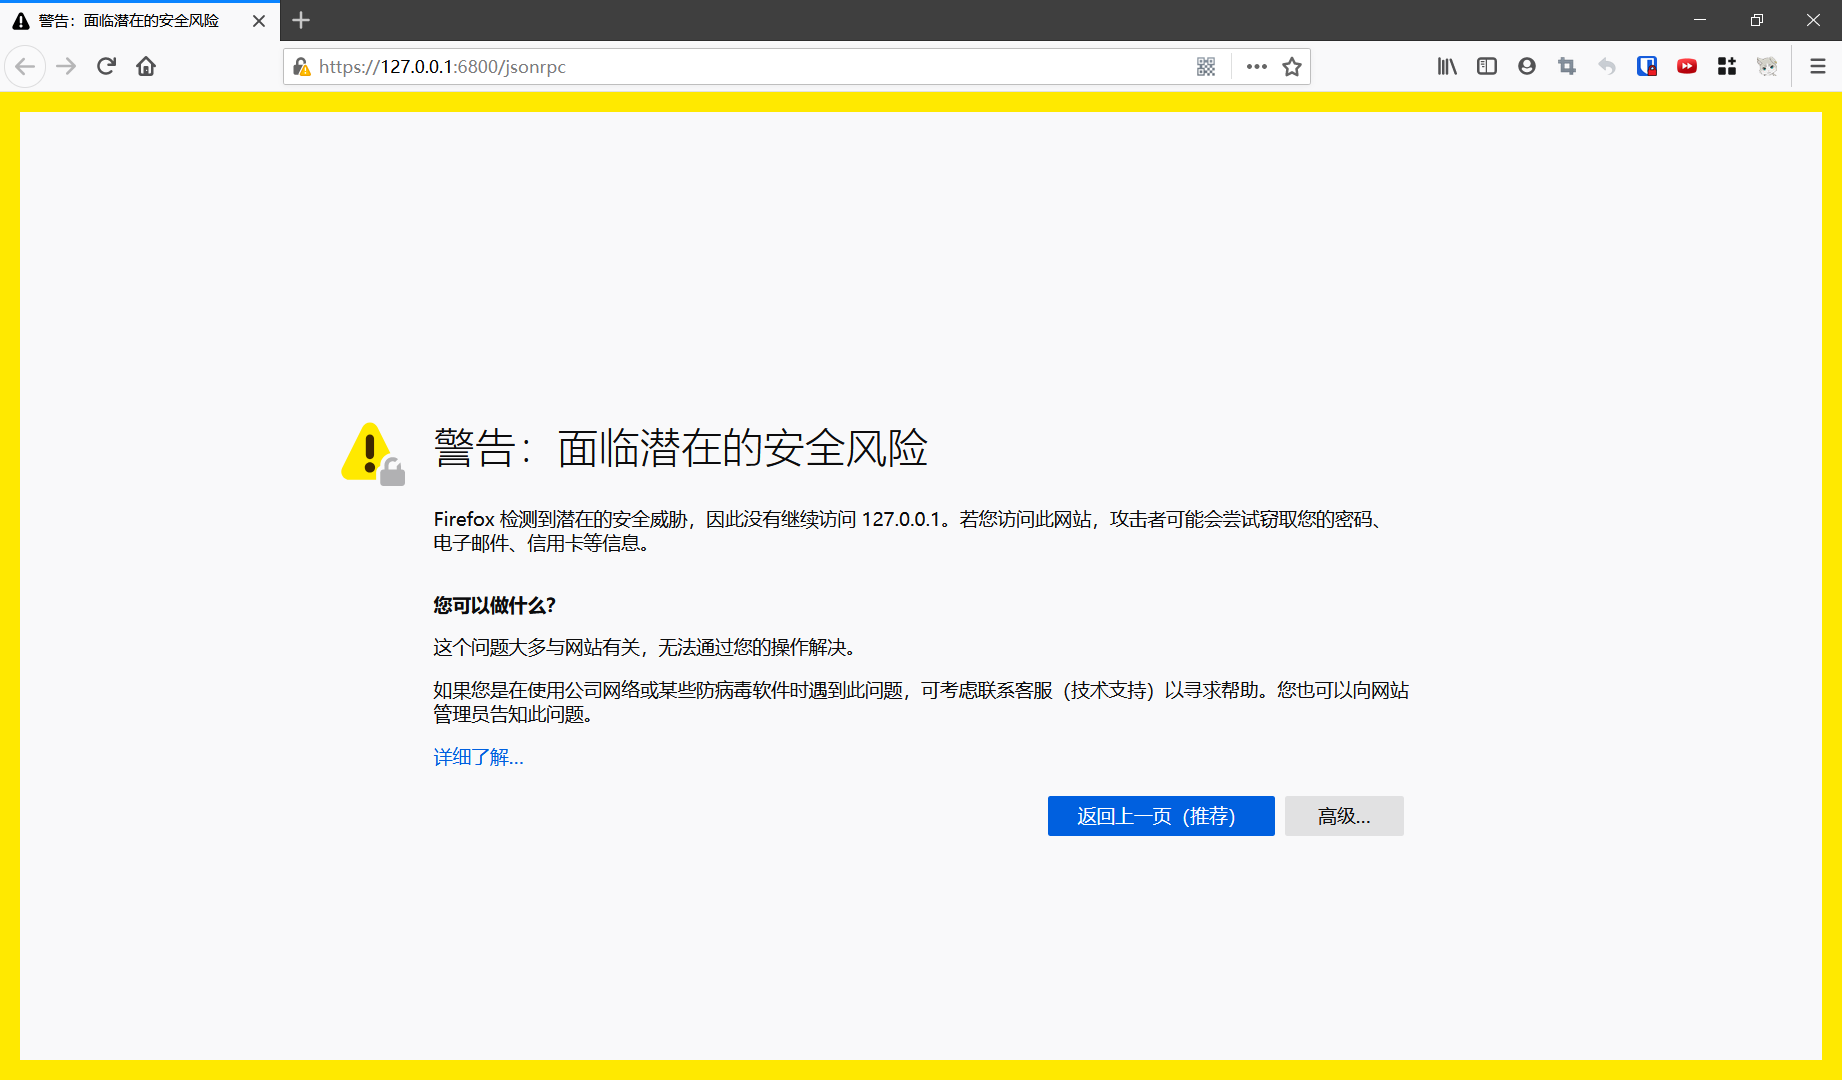
Task: Bookmark this page with star icon
Action: click(x=1292, y=66)
